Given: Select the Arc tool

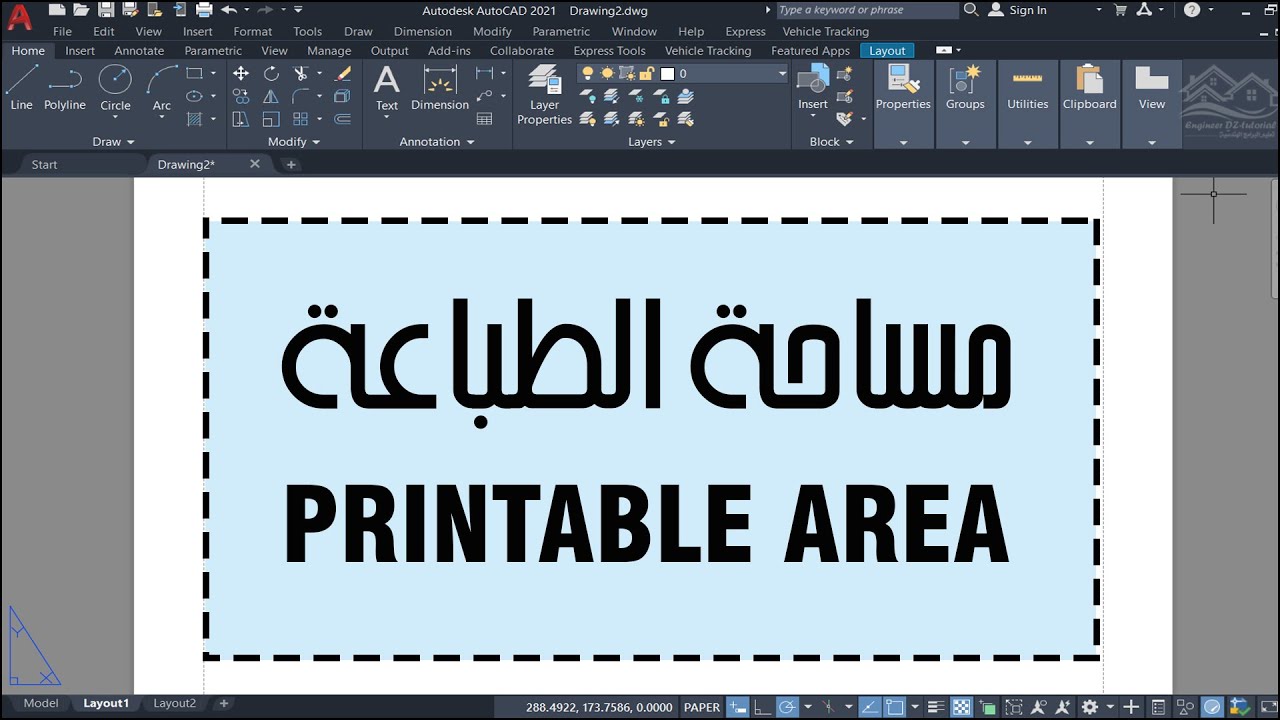Looking at the screenshot, I should click(x=162, y=88).
